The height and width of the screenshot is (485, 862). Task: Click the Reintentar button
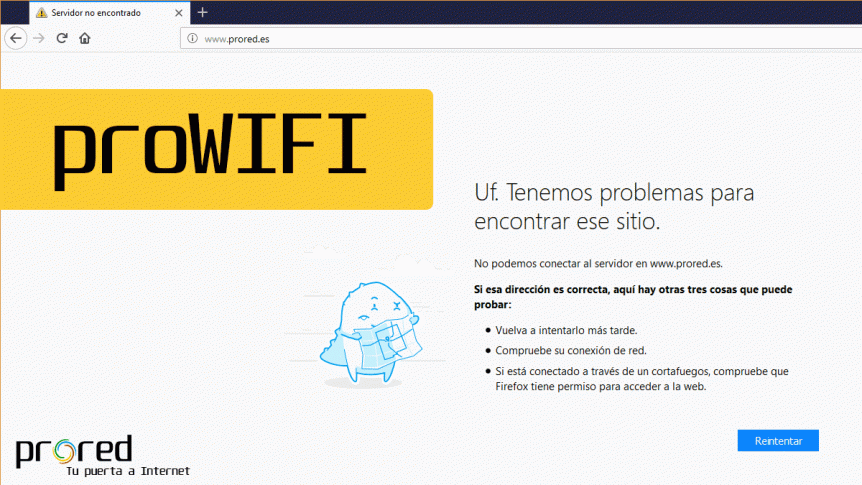[x=778, y=440]
